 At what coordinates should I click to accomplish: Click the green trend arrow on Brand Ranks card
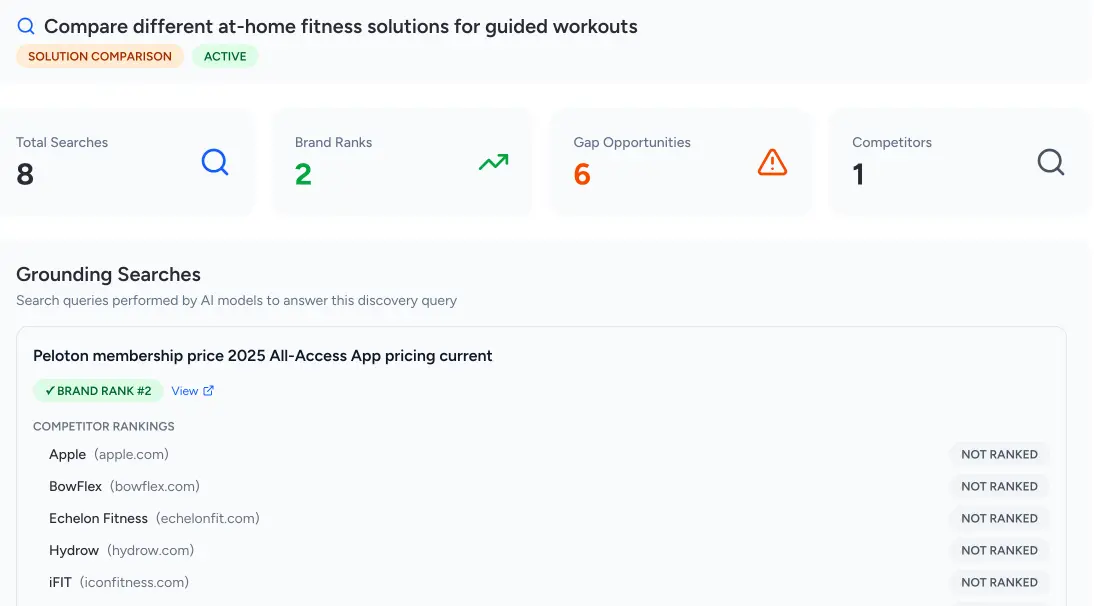[493, 161]
